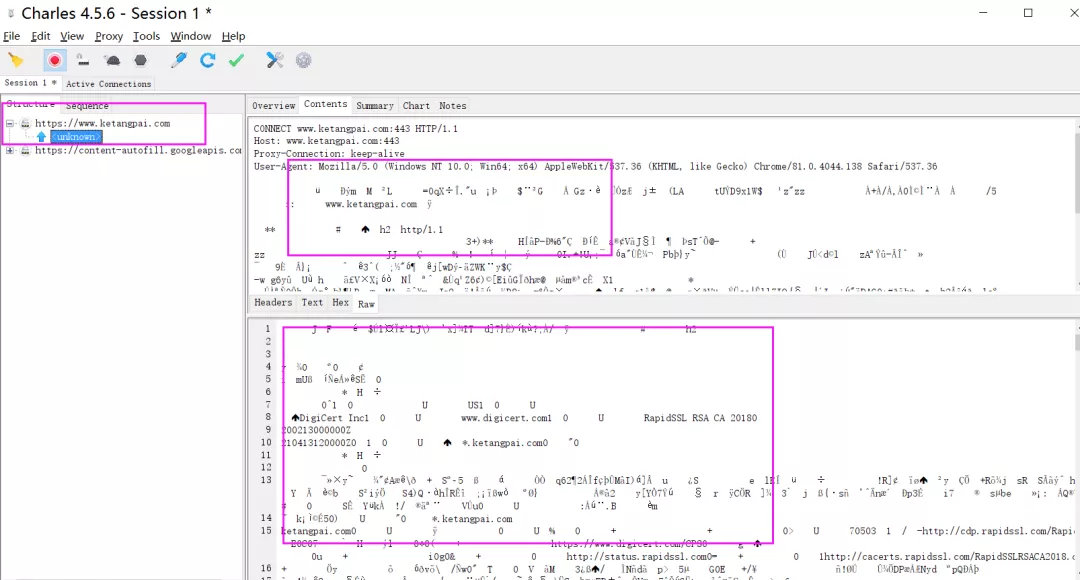This screenshot has width=1080, height=580.
Task: Switch to the Sequence view tab
Action: pos(87,105)
